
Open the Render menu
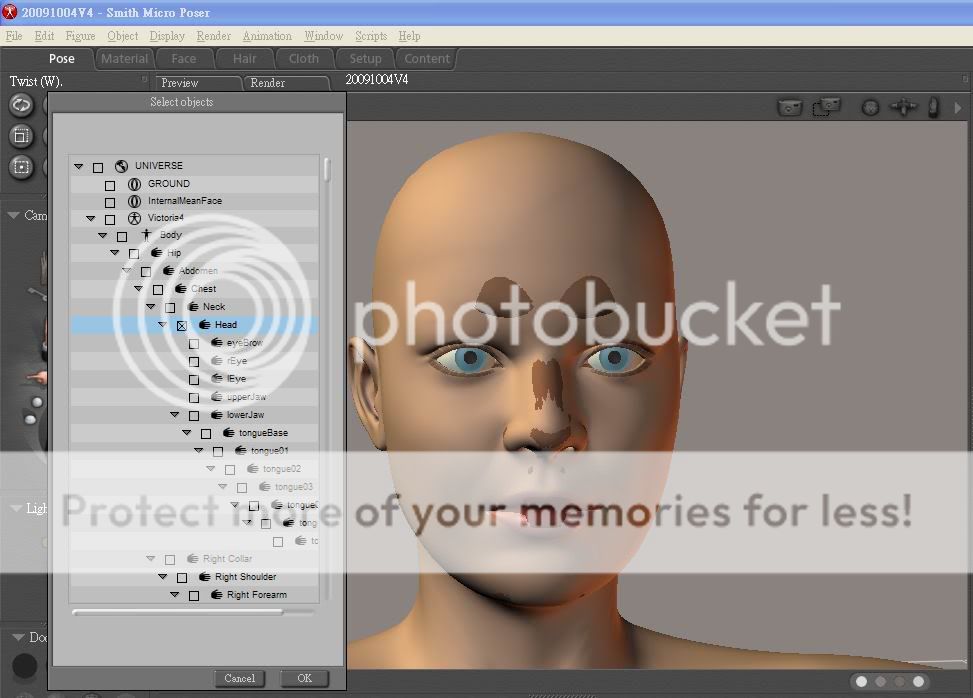pos(213,36)
